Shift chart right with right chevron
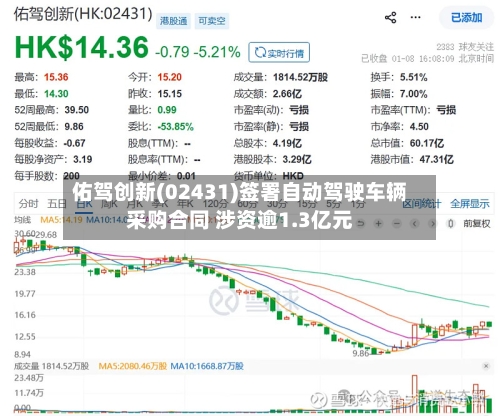The width and height of the screenshot is (500, 416). point(433,223)
